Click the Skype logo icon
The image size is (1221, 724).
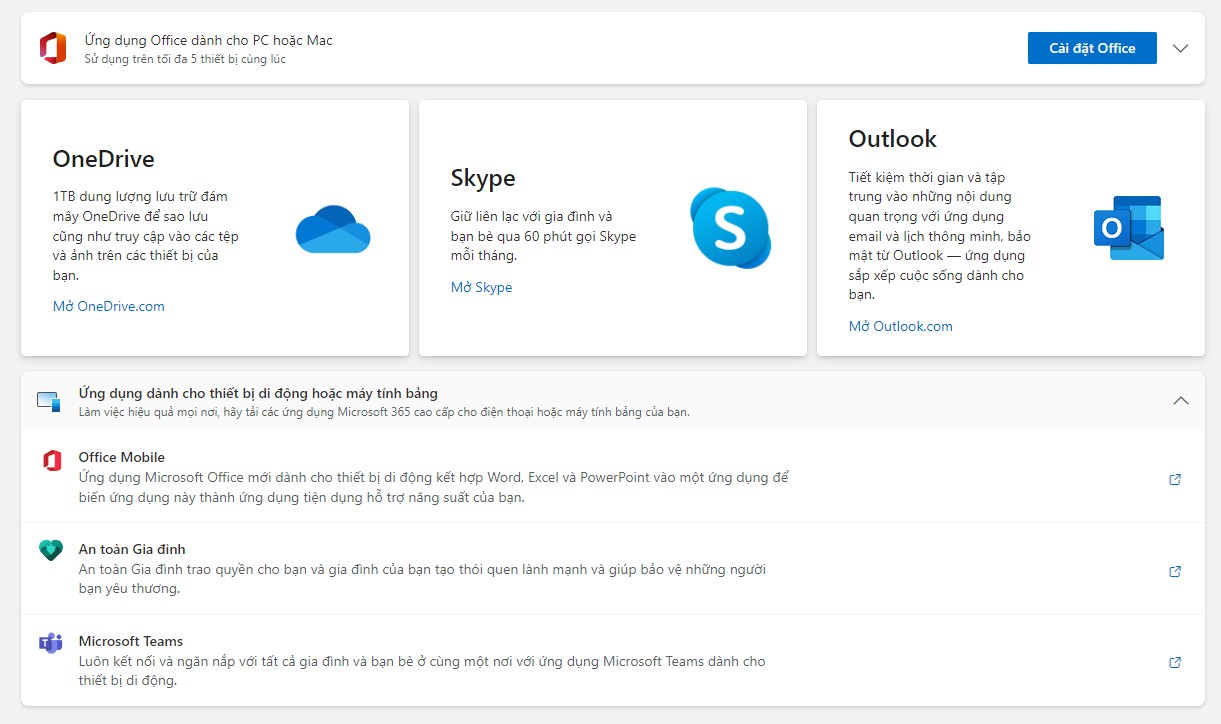(730, 227)
